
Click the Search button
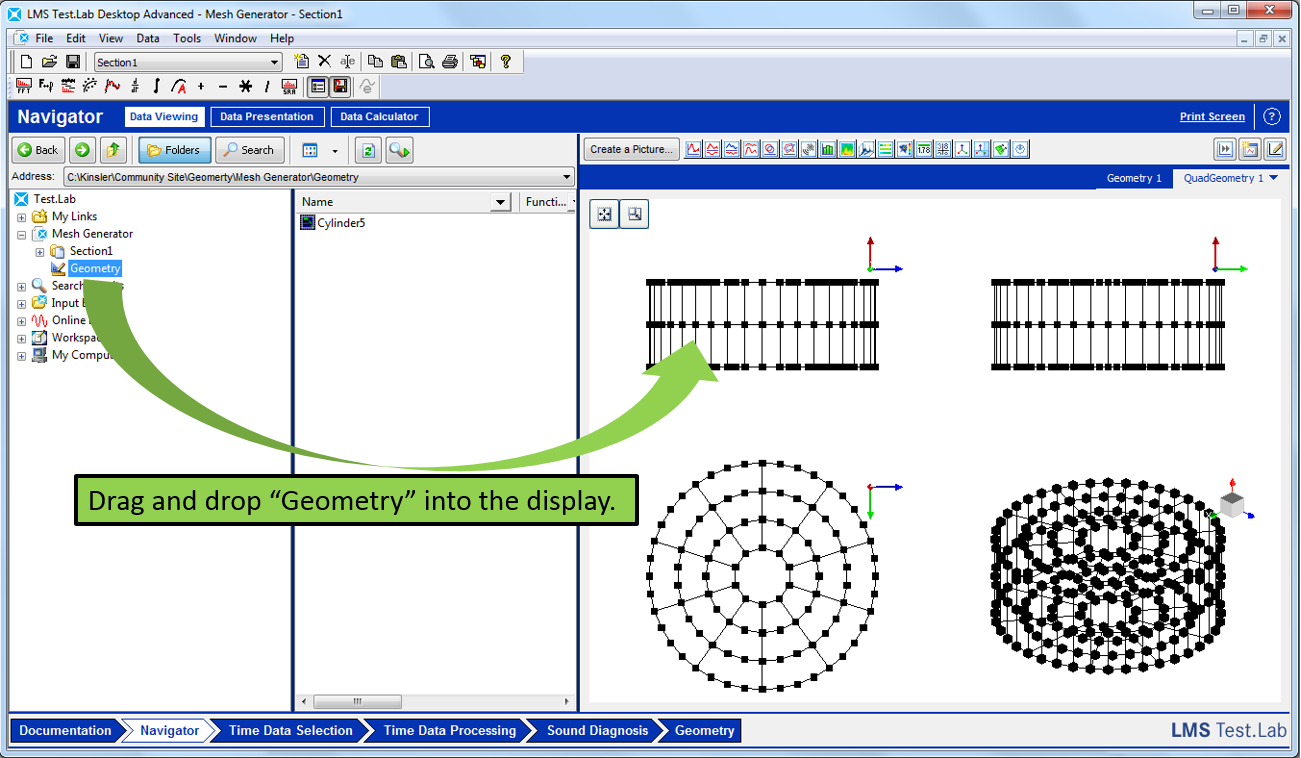coord(249,150)
